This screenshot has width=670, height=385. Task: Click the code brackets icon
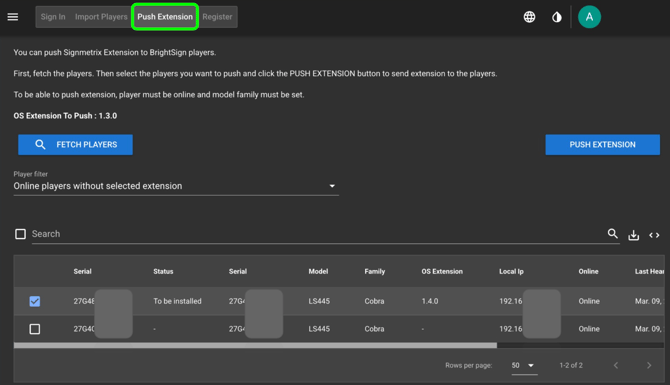[x=654, y=235]
